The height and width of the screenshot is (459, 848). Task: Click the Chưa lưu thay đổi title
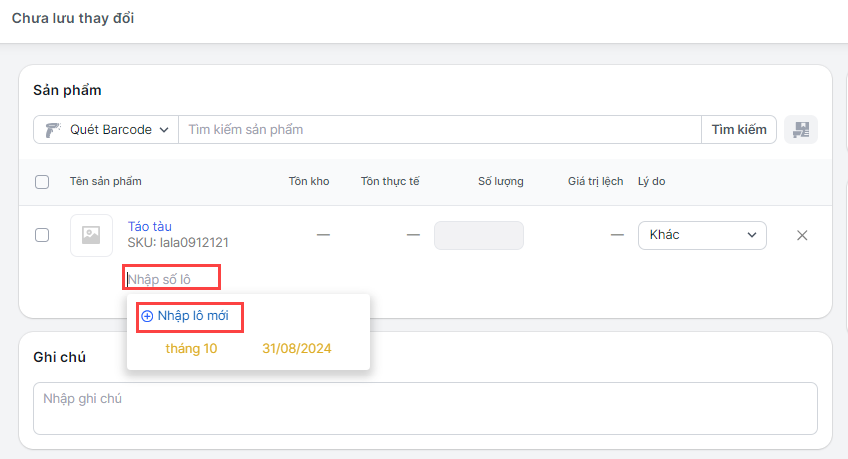coord(73,18)
